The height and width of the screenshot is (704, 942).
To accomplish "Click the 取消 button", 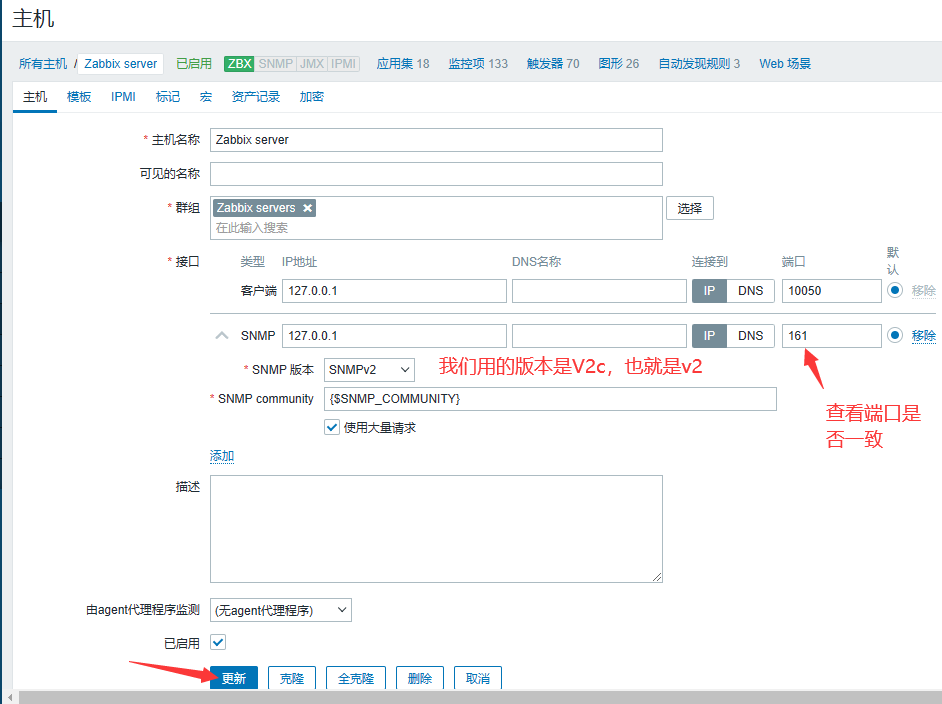I will pos(478,678).
